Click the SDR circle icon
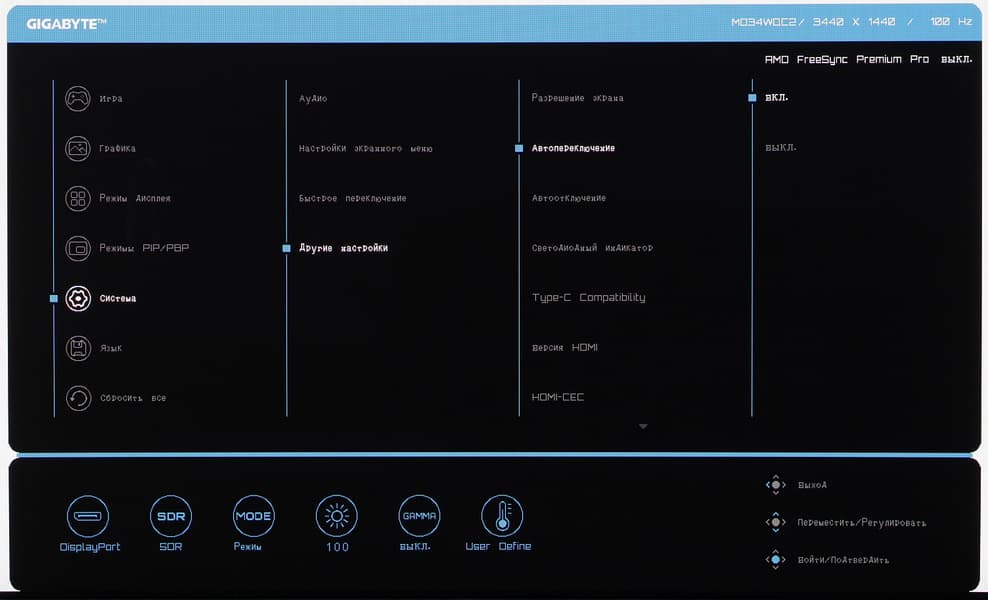 click(171, 516)
